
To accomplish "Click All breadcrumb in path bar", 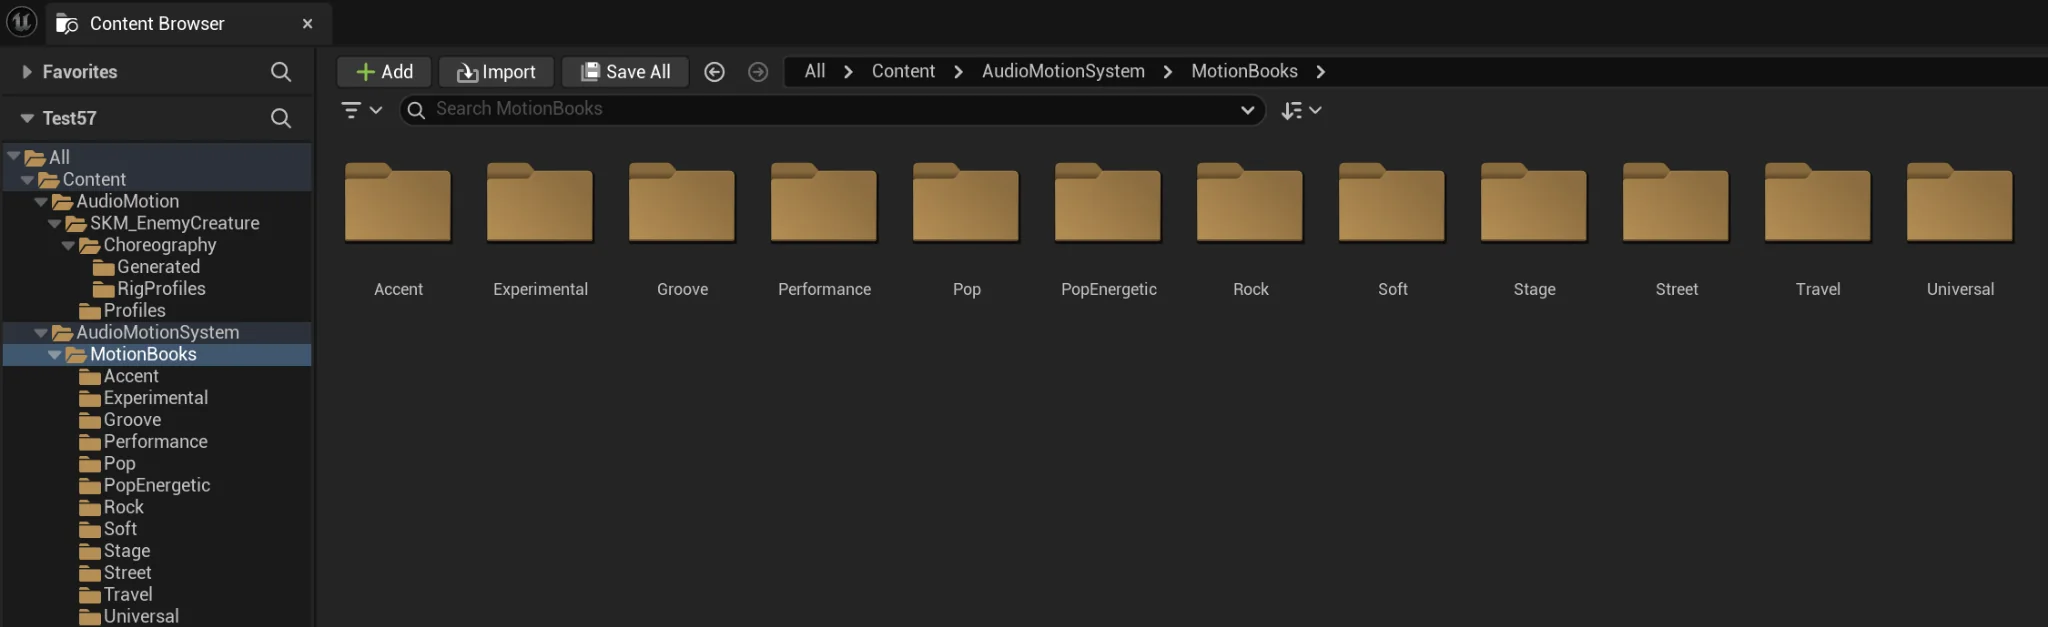I will point(815,71).
